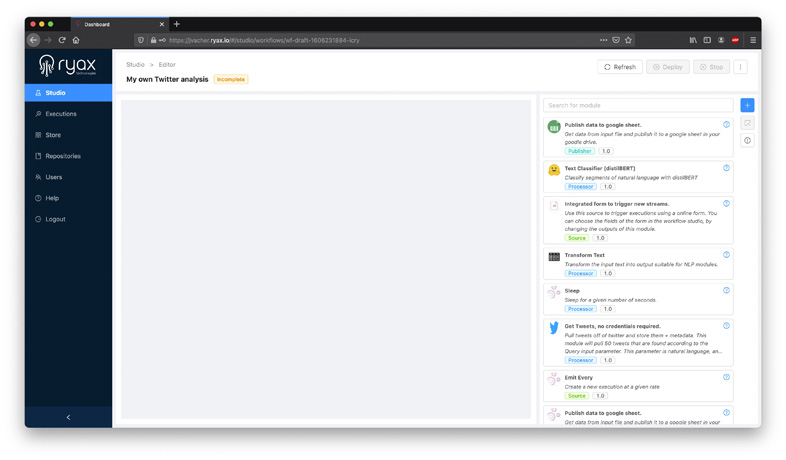Open Executions in the sidebar
This screenshot has height=460, width=786.
point(68,114)
